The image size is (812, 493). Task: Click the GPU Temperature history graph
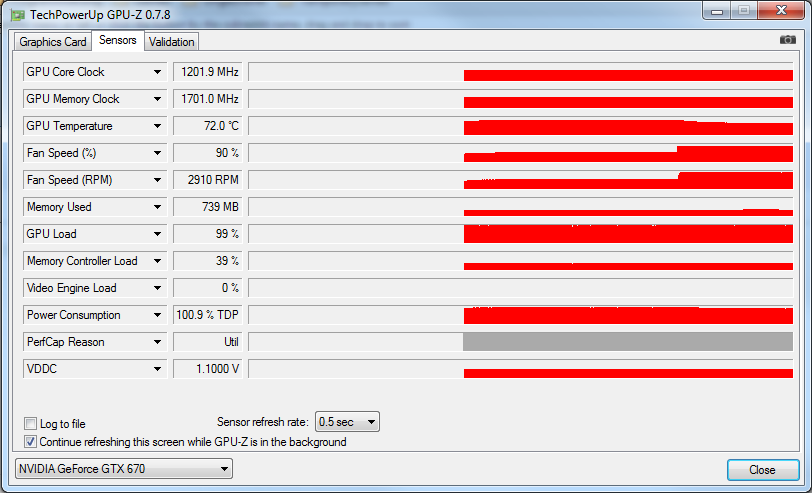pos(521,126)
